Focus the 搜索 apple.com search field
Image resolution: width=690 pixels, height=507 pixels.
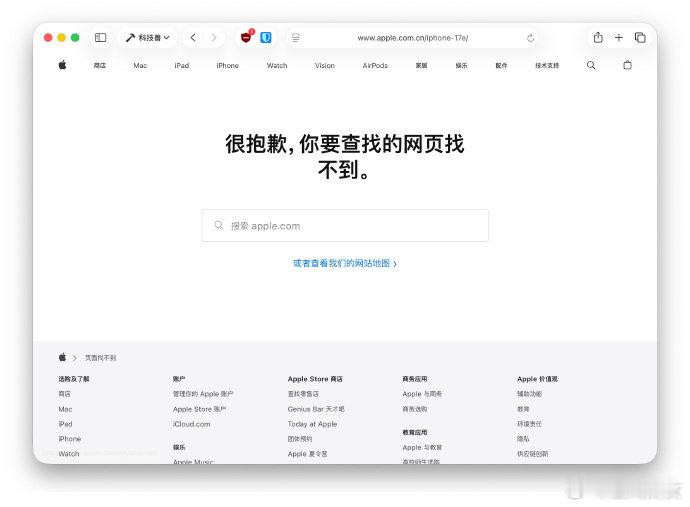click(x=345, y=225)
